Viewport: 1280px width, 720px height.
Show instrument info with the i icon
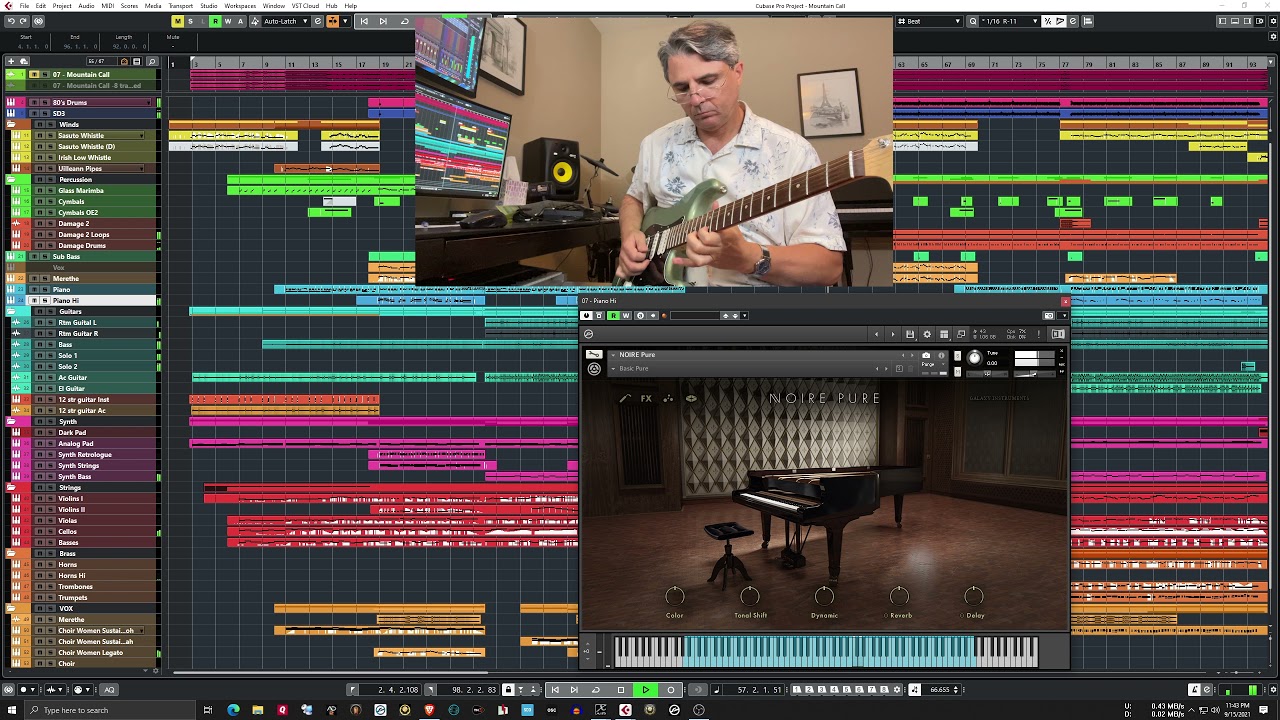[941, 355]
